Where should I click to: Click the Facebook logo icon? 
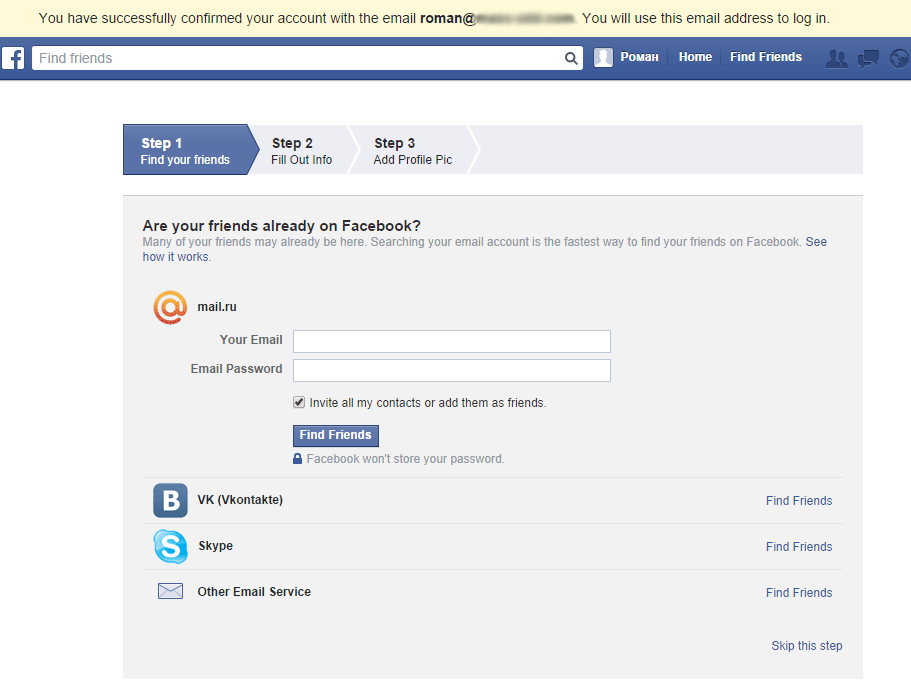[13, 58]
